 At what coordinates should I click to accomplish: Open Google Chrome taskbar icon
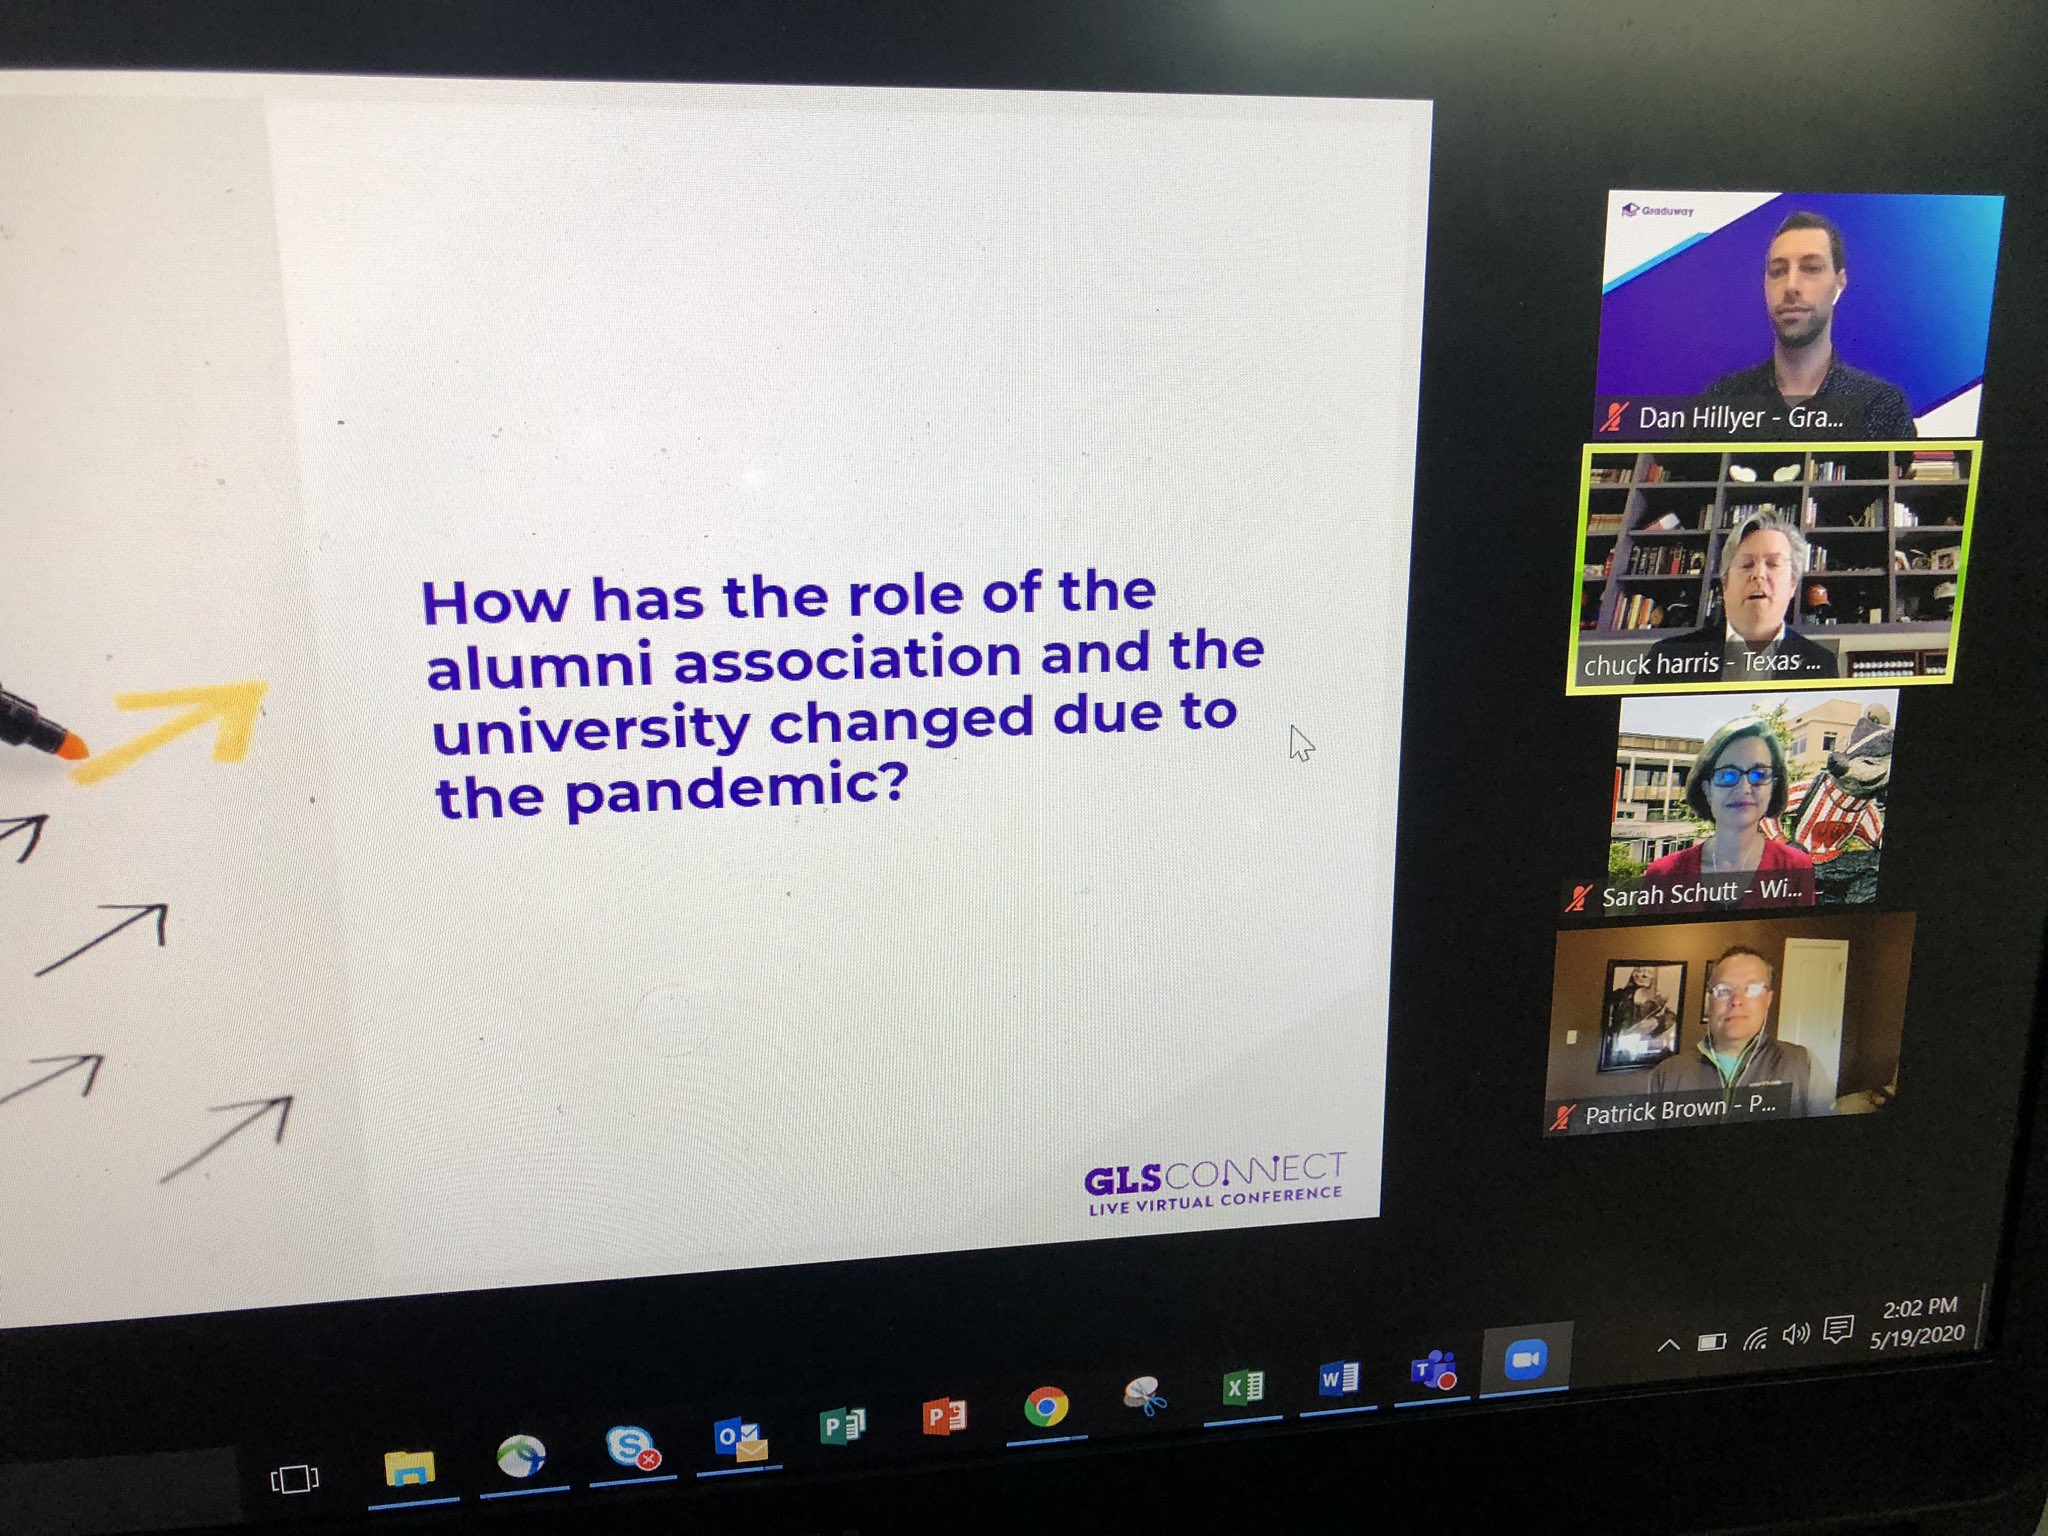click(x=1046, y=1407)
